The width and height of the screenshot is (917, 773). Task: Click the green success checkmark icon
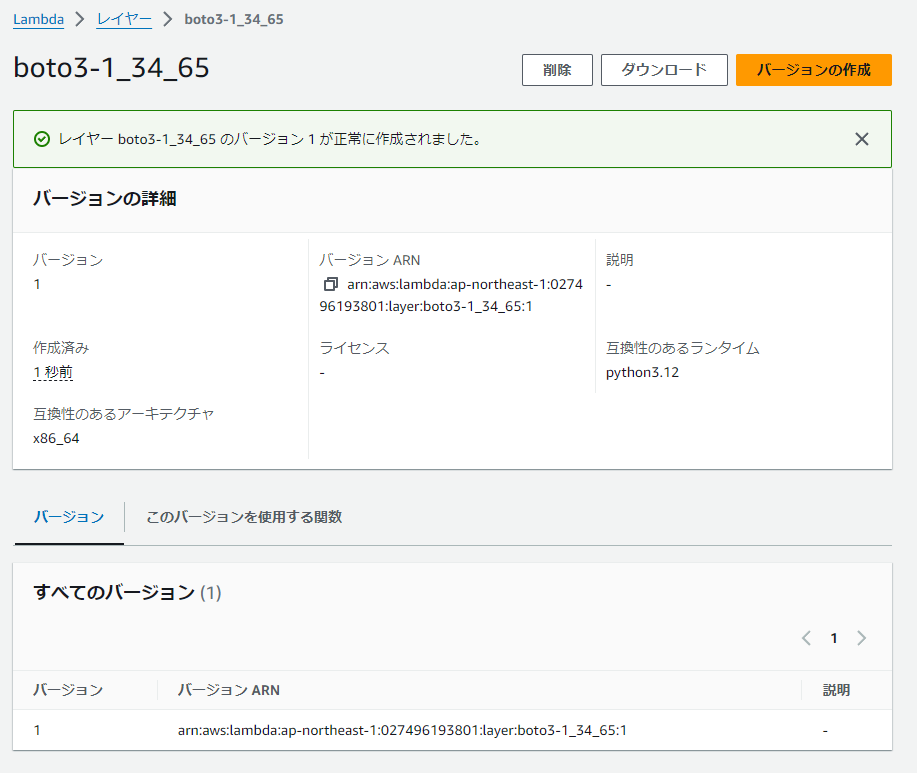[x=41, y=138]
